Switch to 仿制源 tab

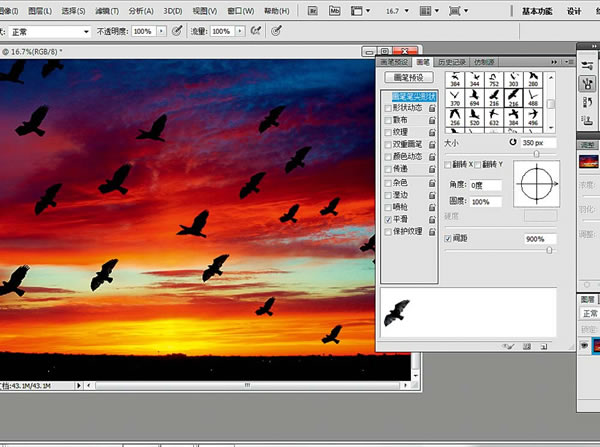click(x=484, y=62)
